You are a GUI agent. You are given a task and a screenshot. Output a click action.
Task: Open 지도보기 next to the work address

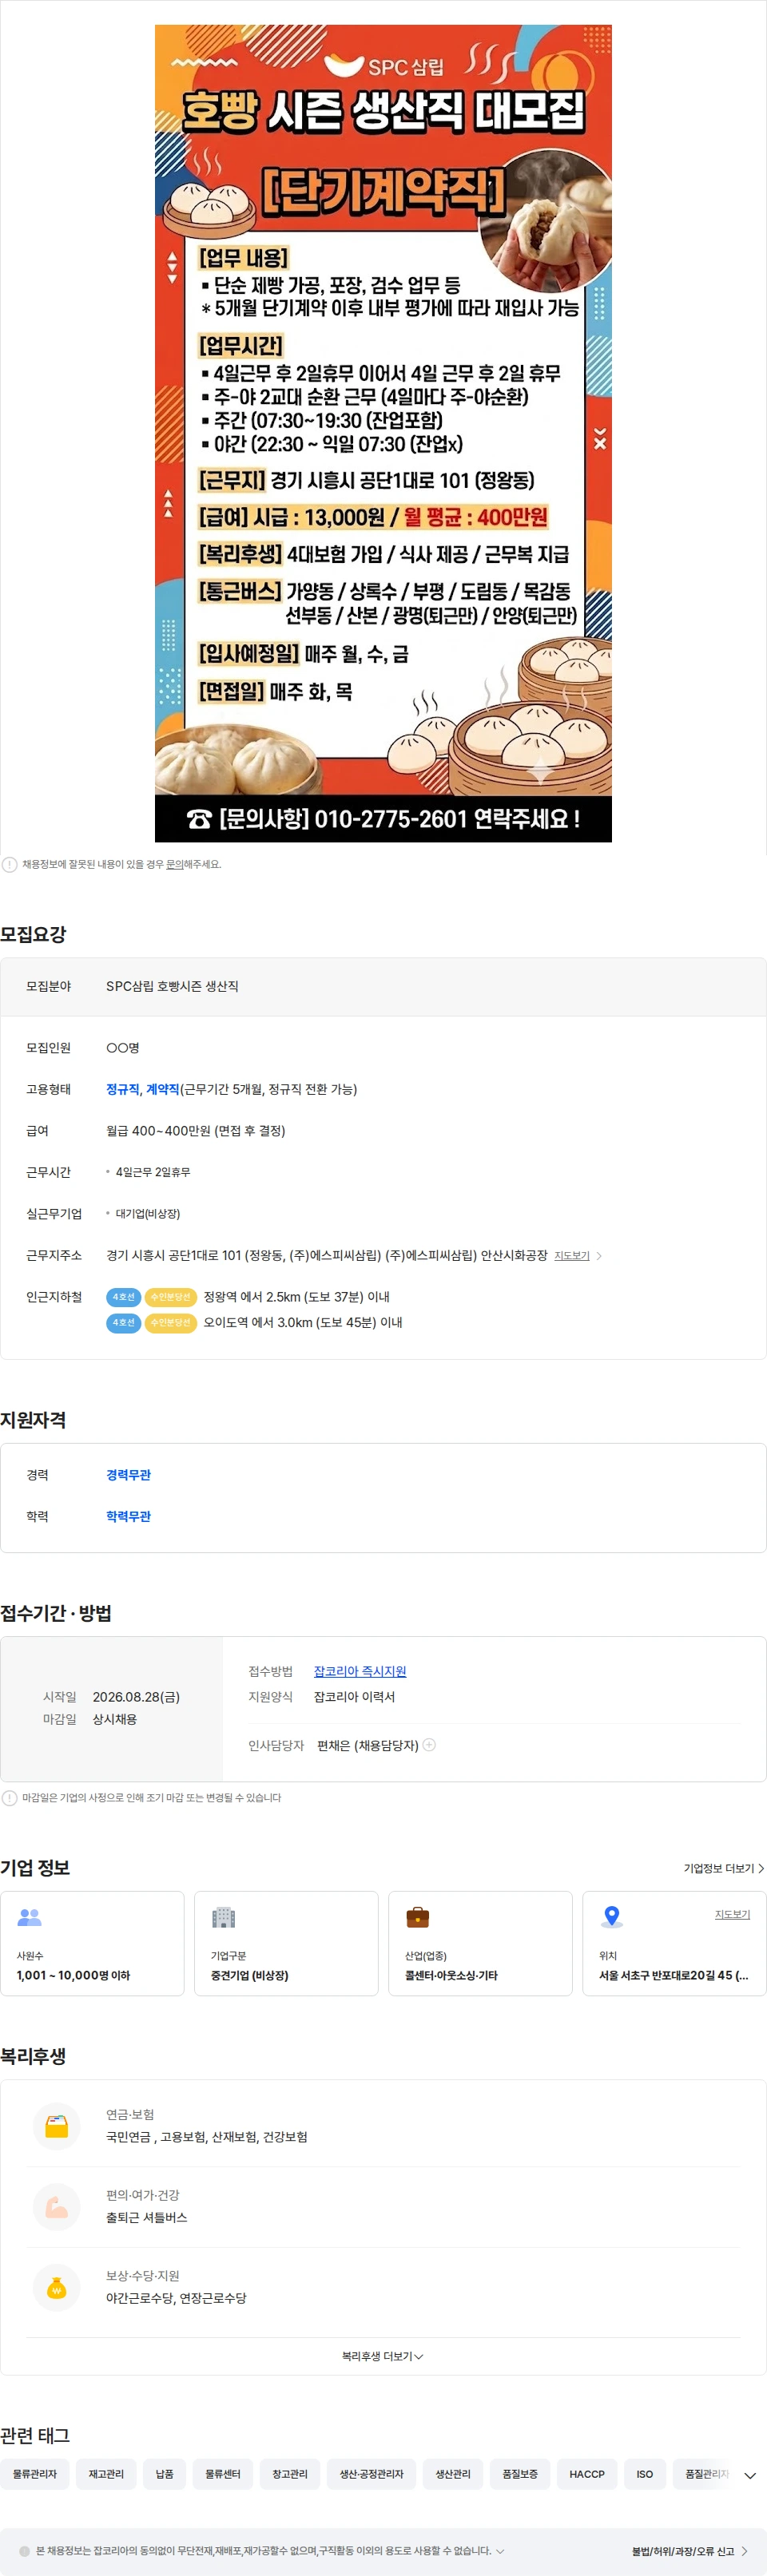click(x=572, y=1255)
